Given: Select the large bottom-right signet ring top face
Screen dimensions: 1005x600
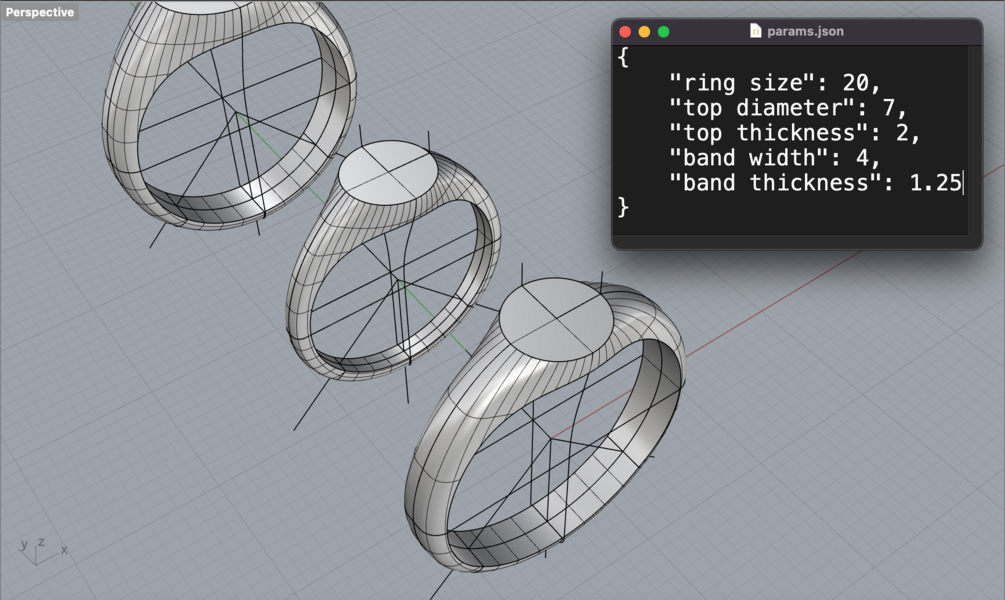Looking at the screenshot, I should click(555, 321).
